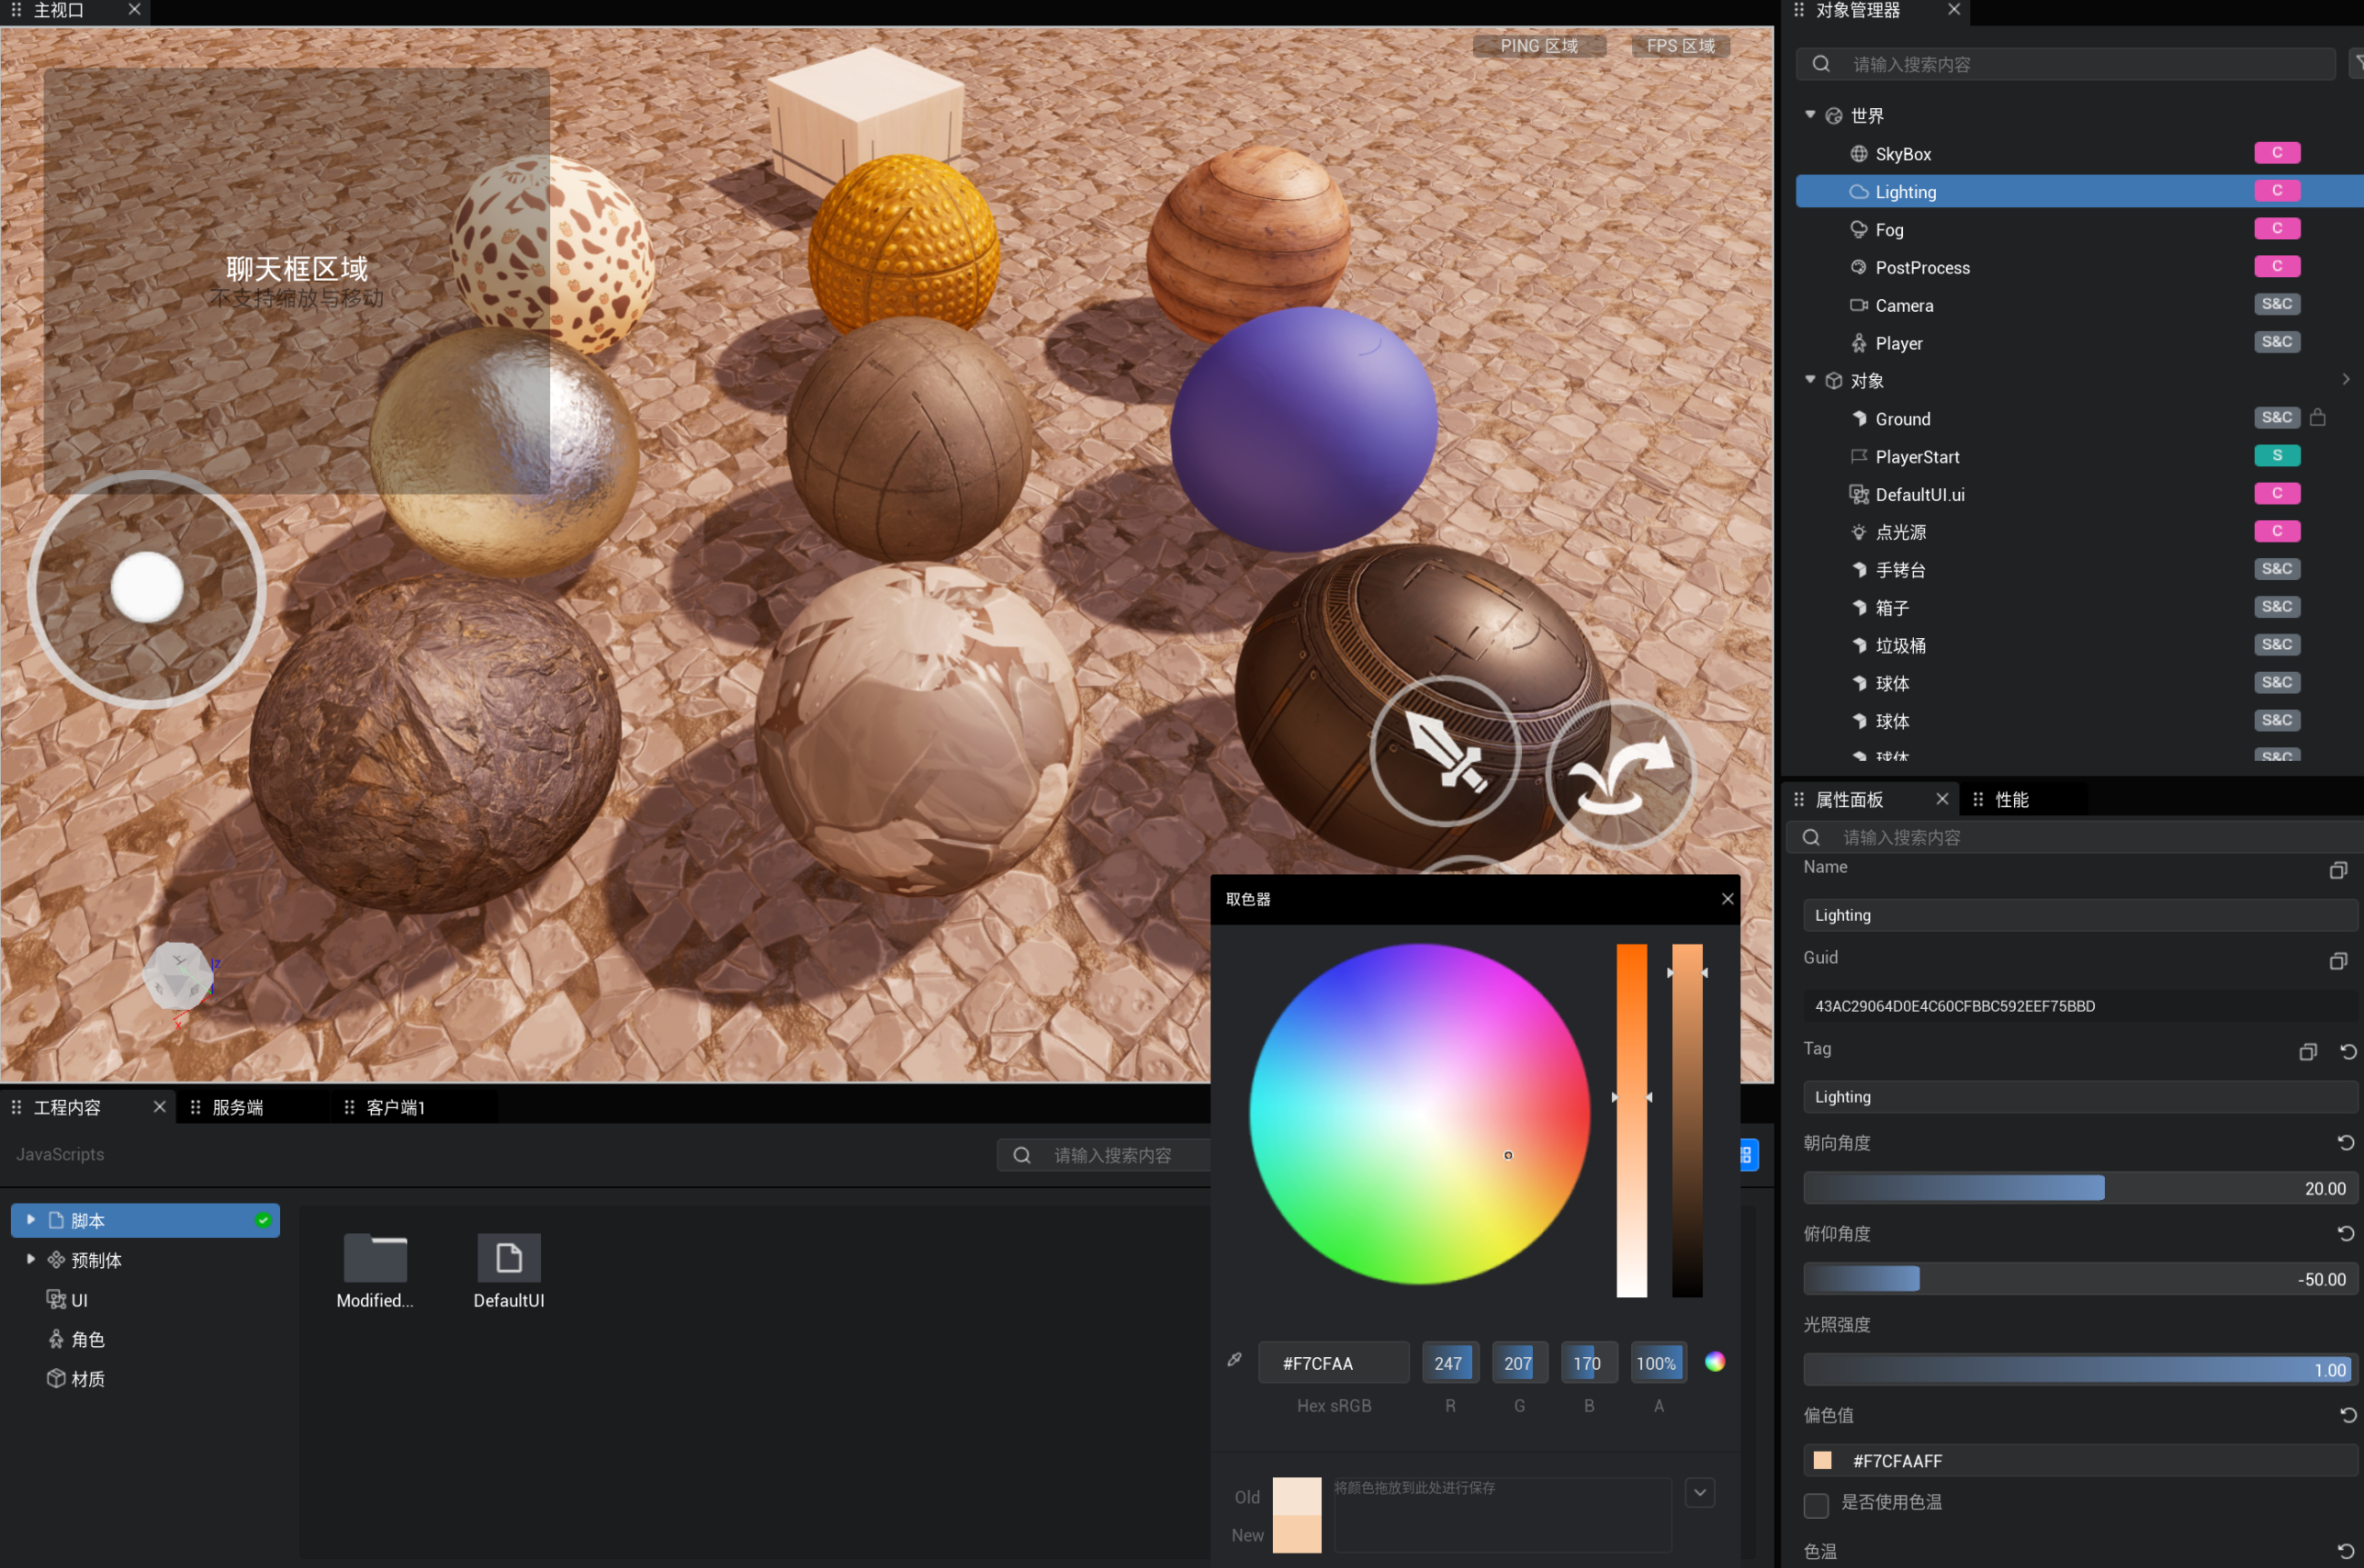This screenshot has height=1568, width=2364.
Task: Click the PING 区域 label
Action: 1539,46
